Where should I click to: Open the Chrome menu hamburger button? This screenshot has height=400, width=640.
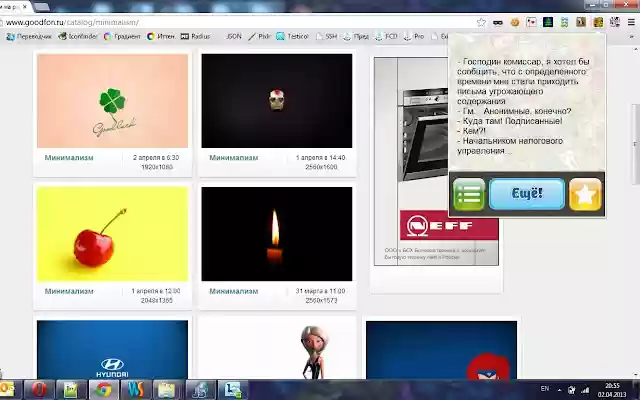[631, 22]
